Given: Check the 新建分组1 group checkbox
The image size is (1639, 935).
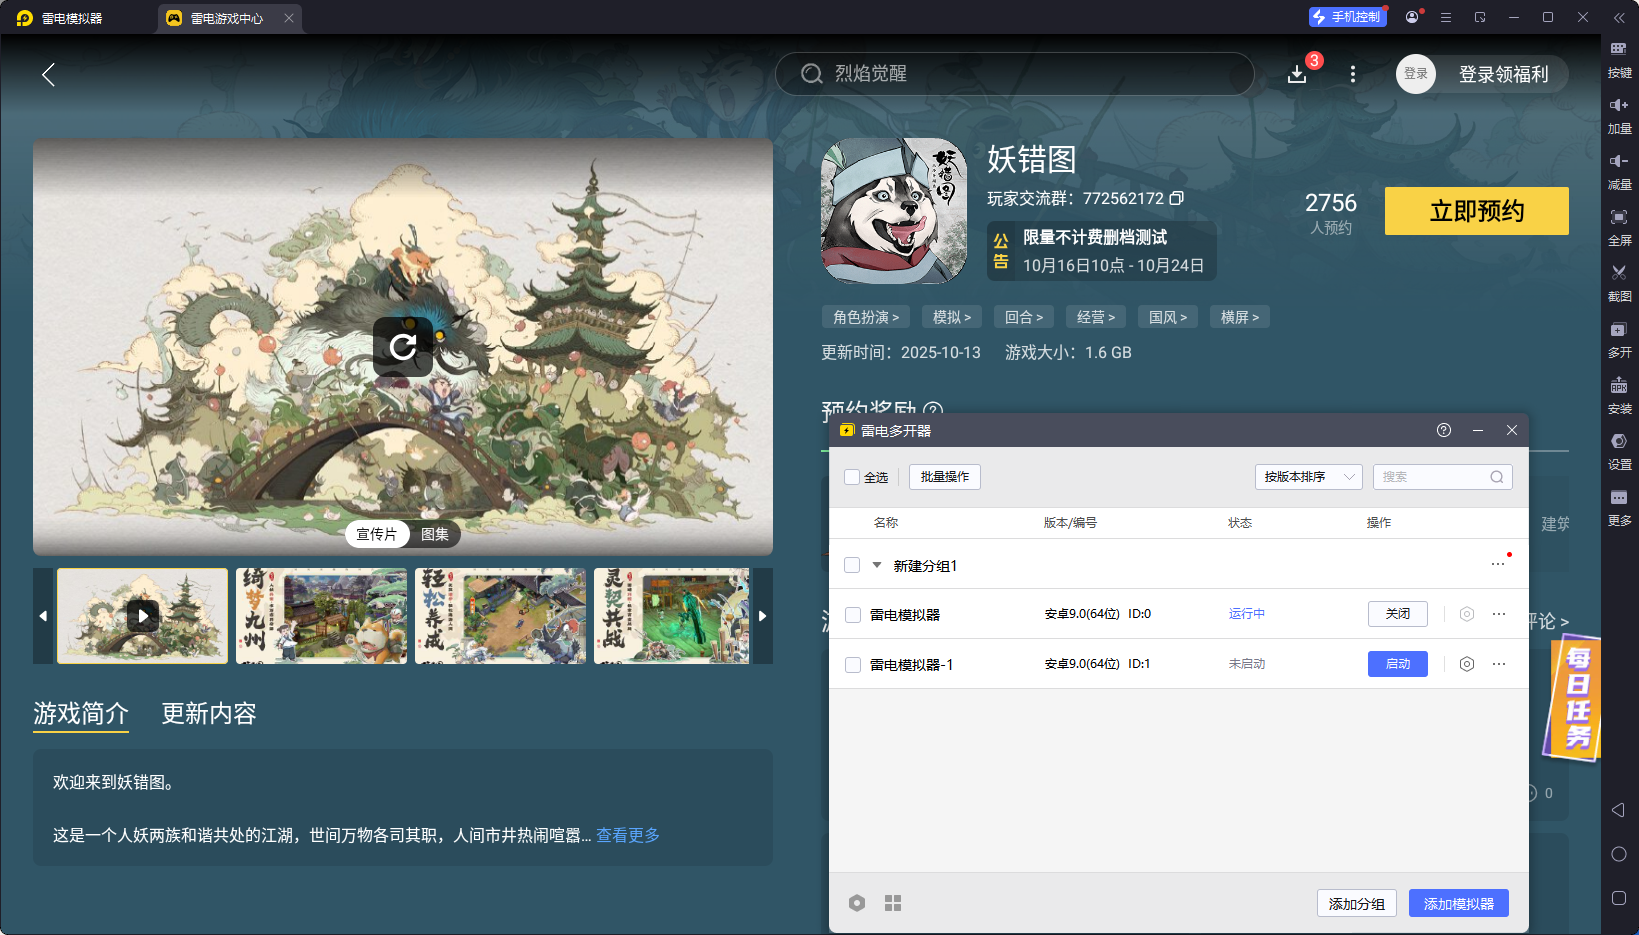Looking at the screenshot, I should point(852,565).
